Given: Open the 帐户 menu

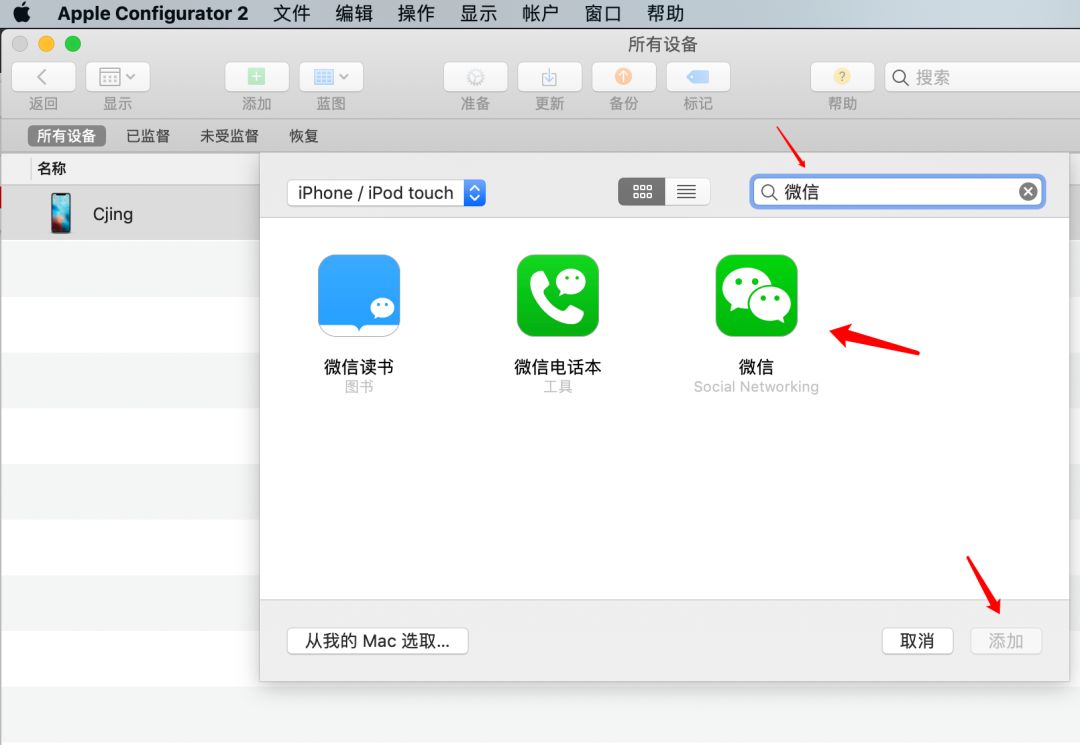Looking at the screenshot, I should [540, 13].
